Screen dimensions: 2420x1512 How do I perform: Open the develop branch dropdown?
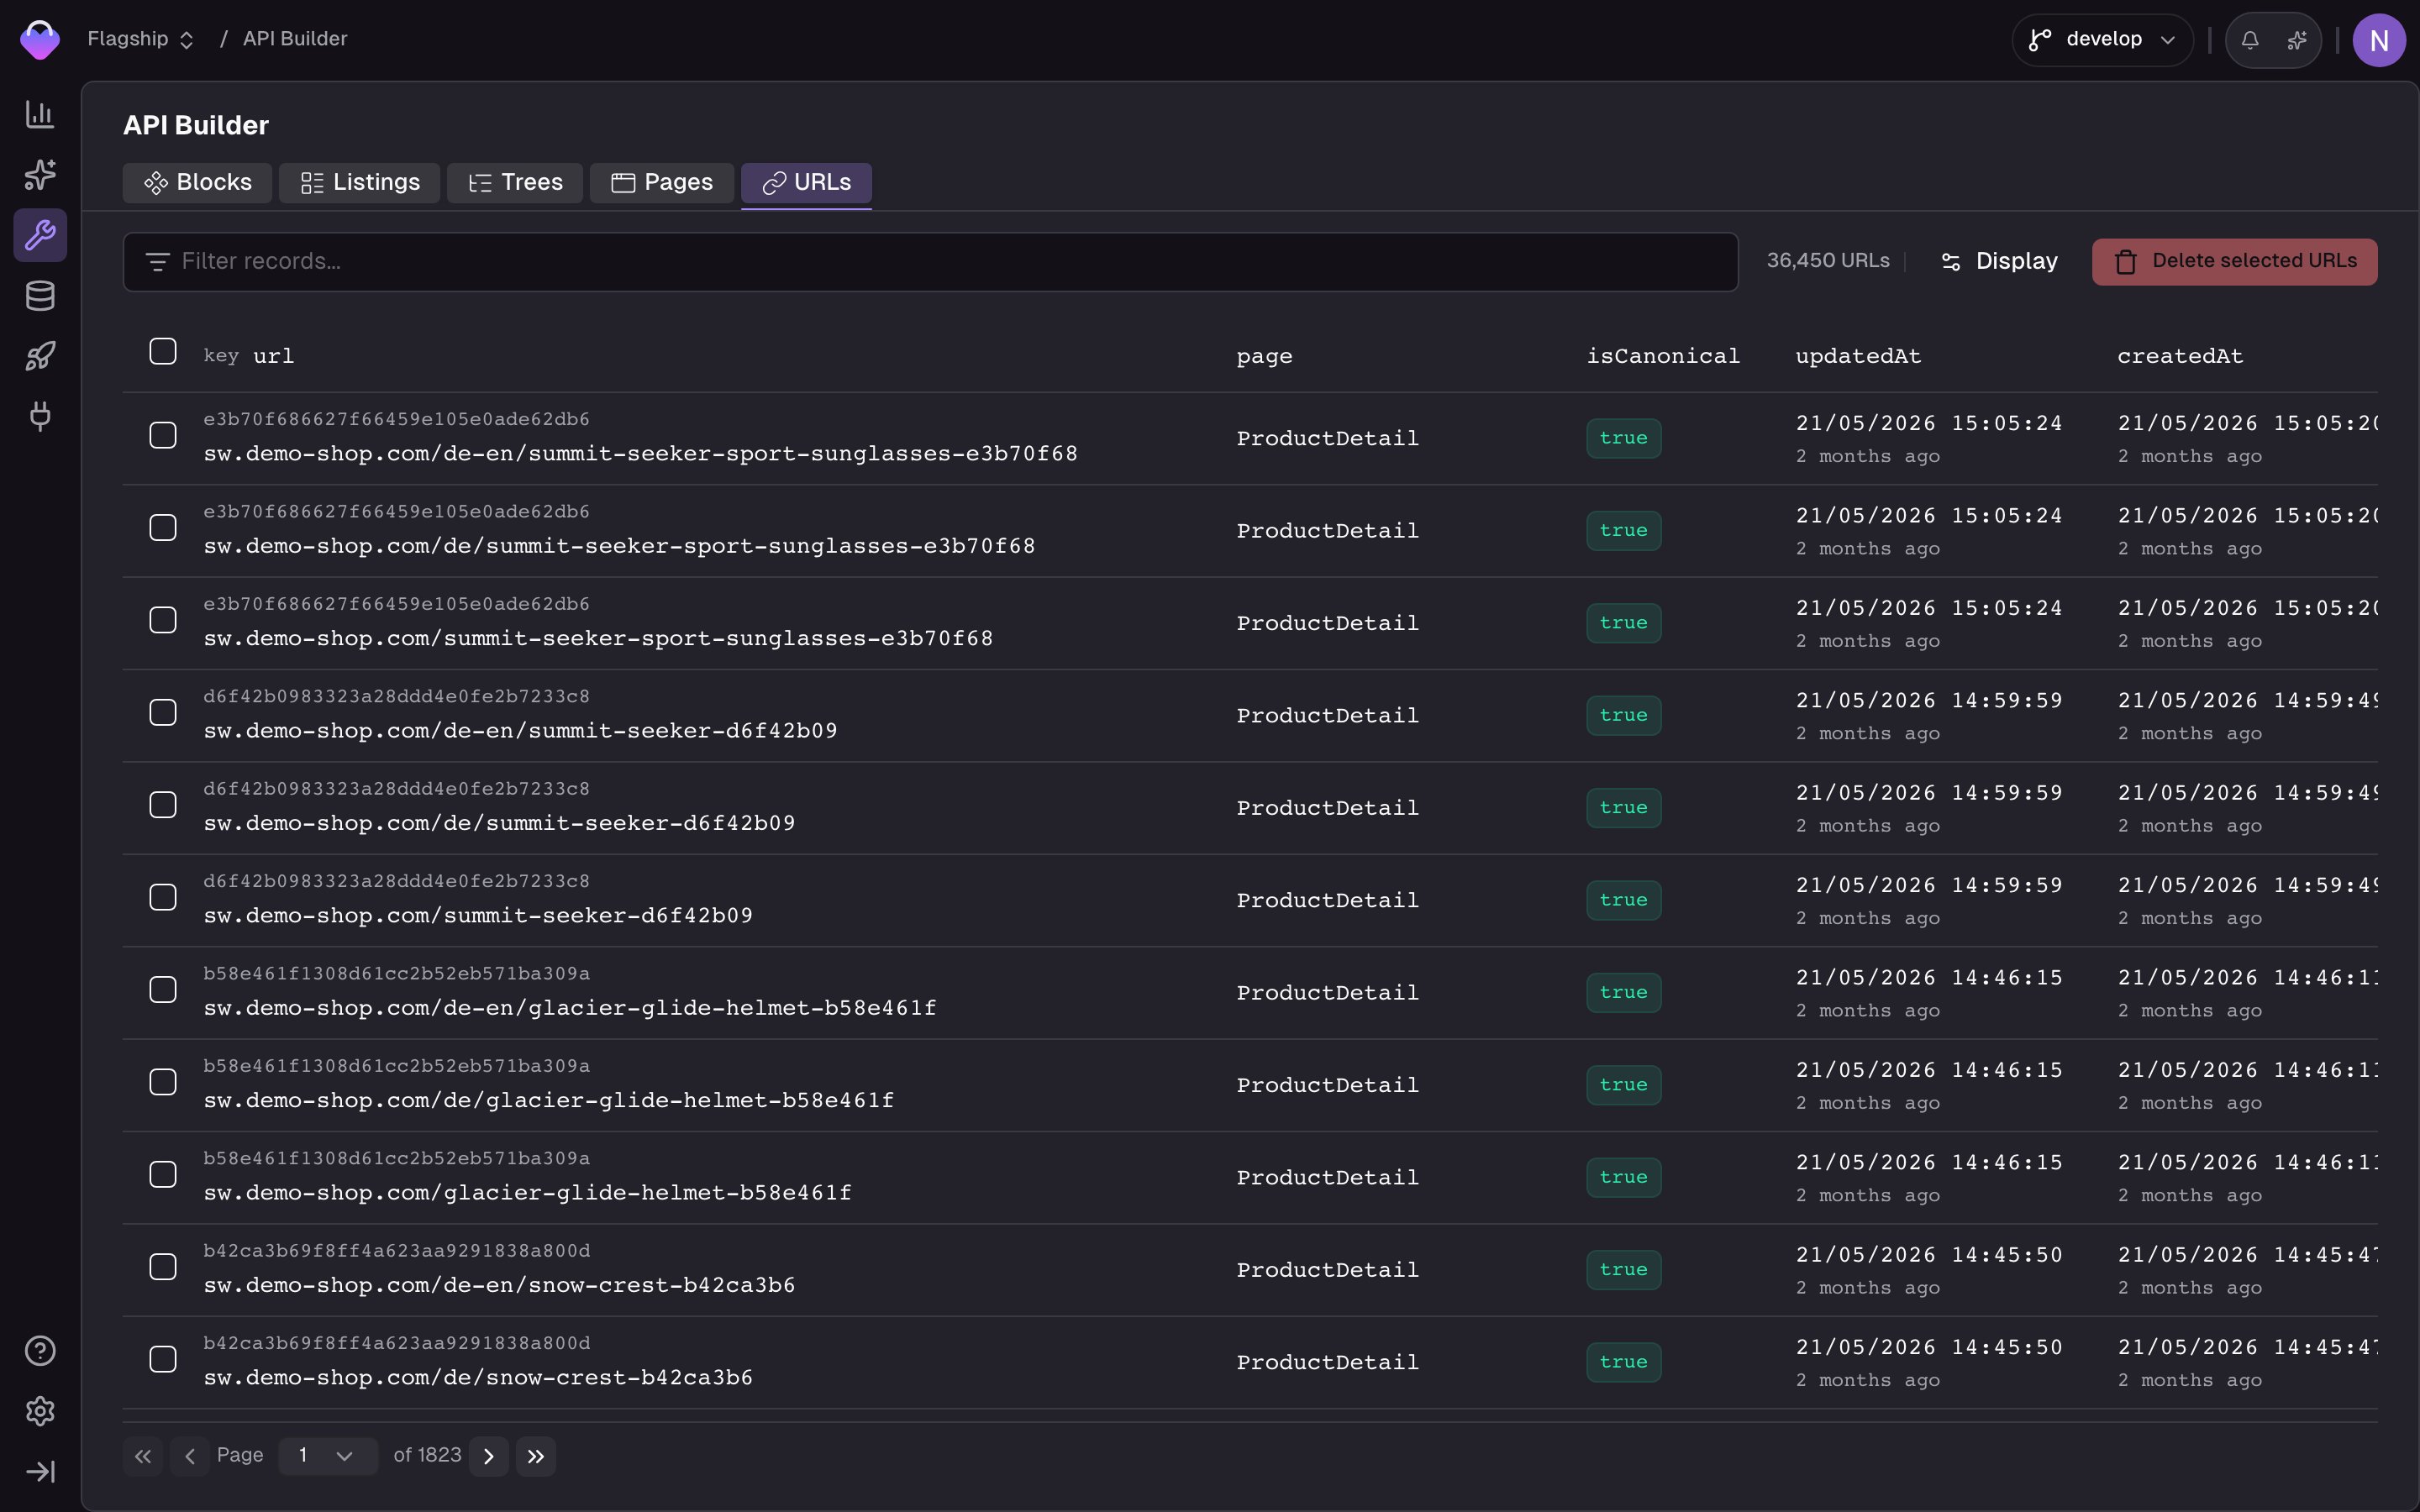(x=2103, y=40)
